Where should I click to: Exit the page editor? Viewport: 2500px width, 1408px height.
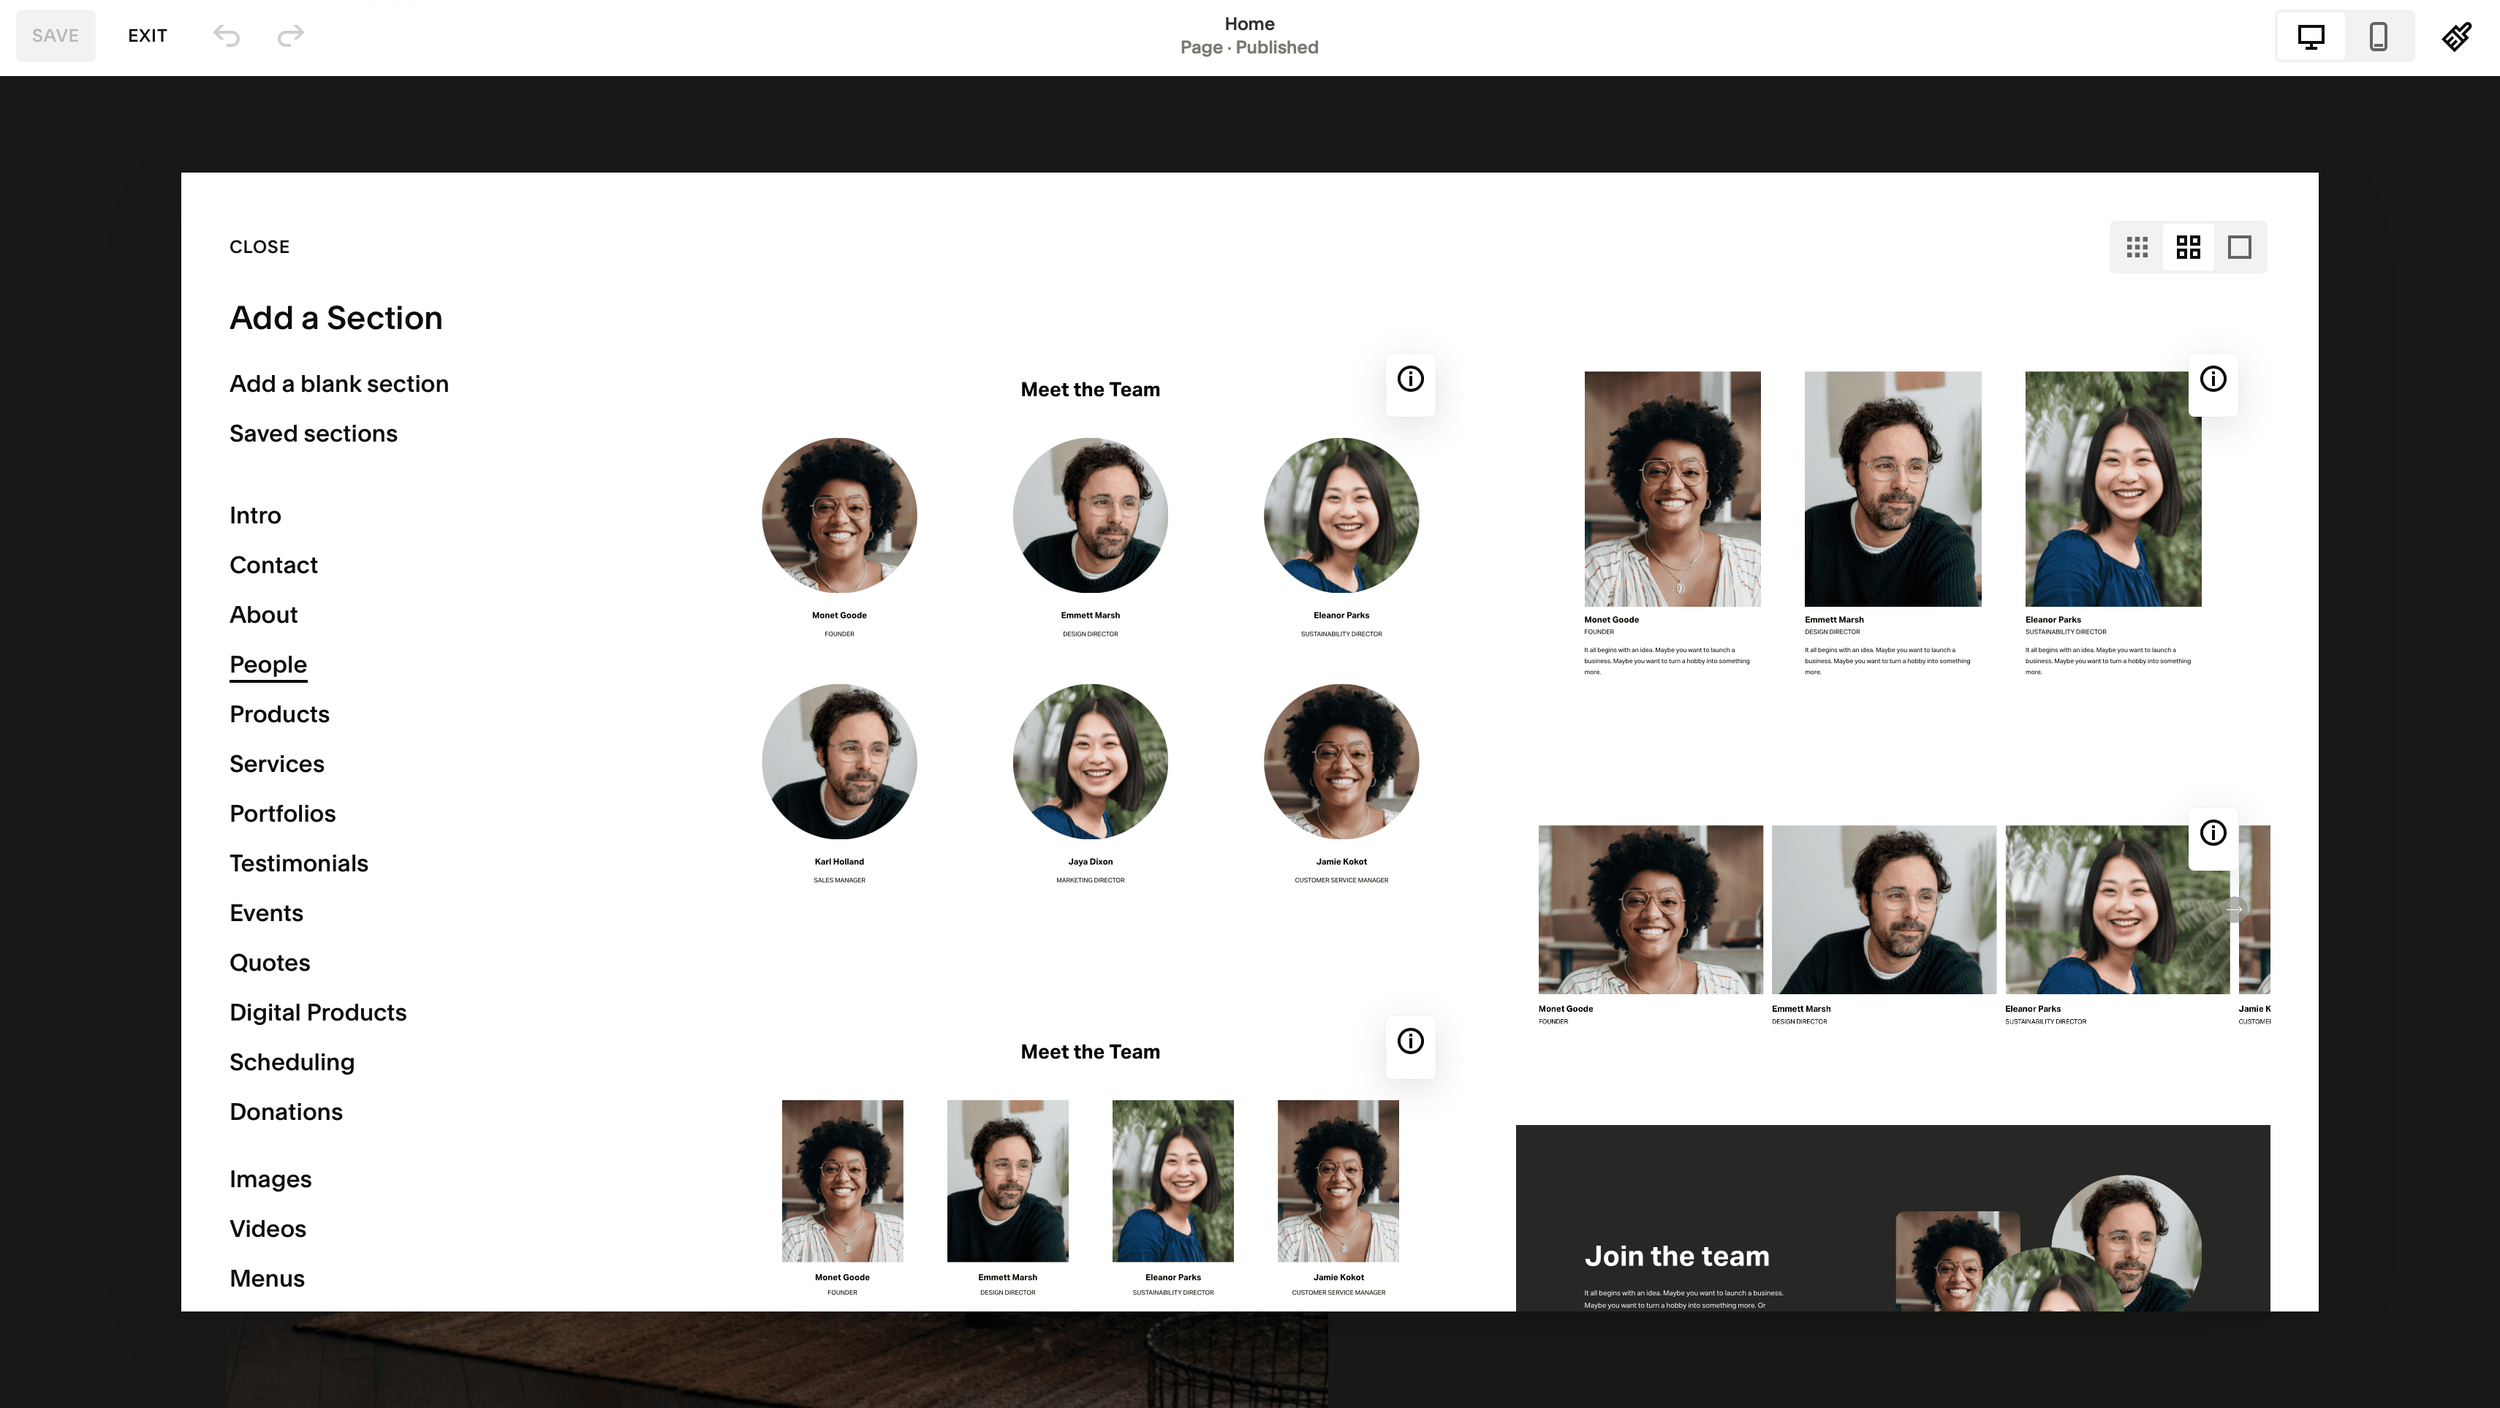[147, 36]
